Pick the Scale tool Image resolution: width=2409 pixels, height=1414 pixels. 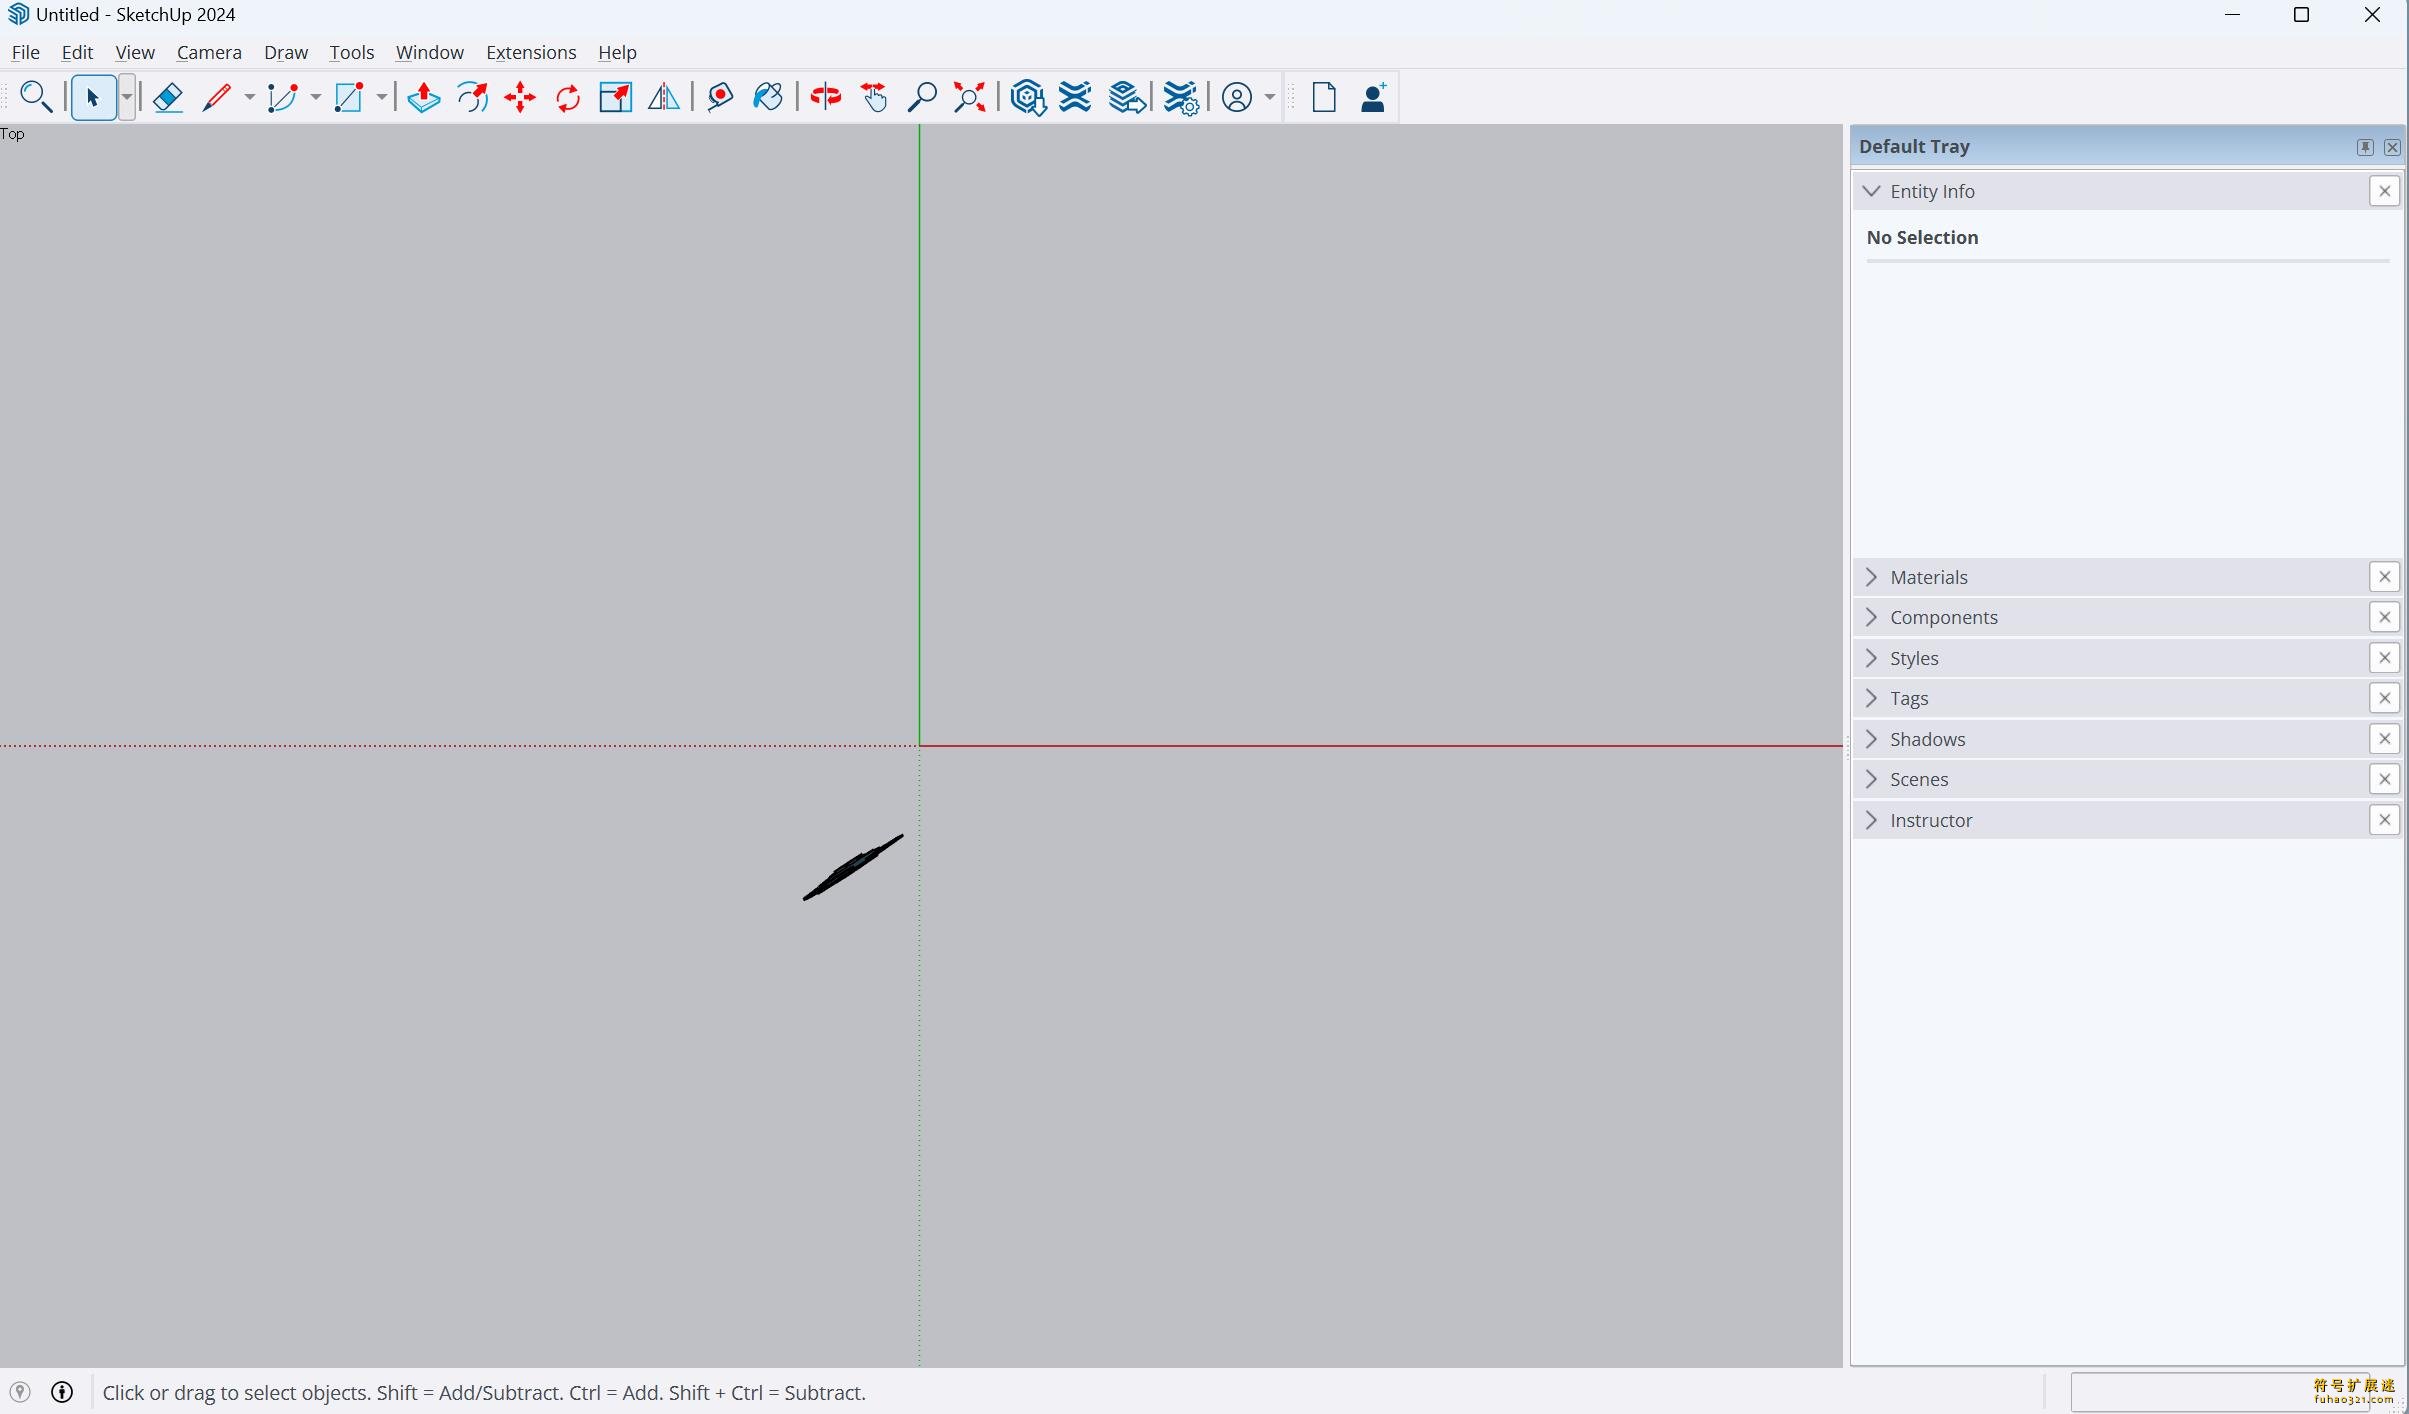[x=615, y=97]
